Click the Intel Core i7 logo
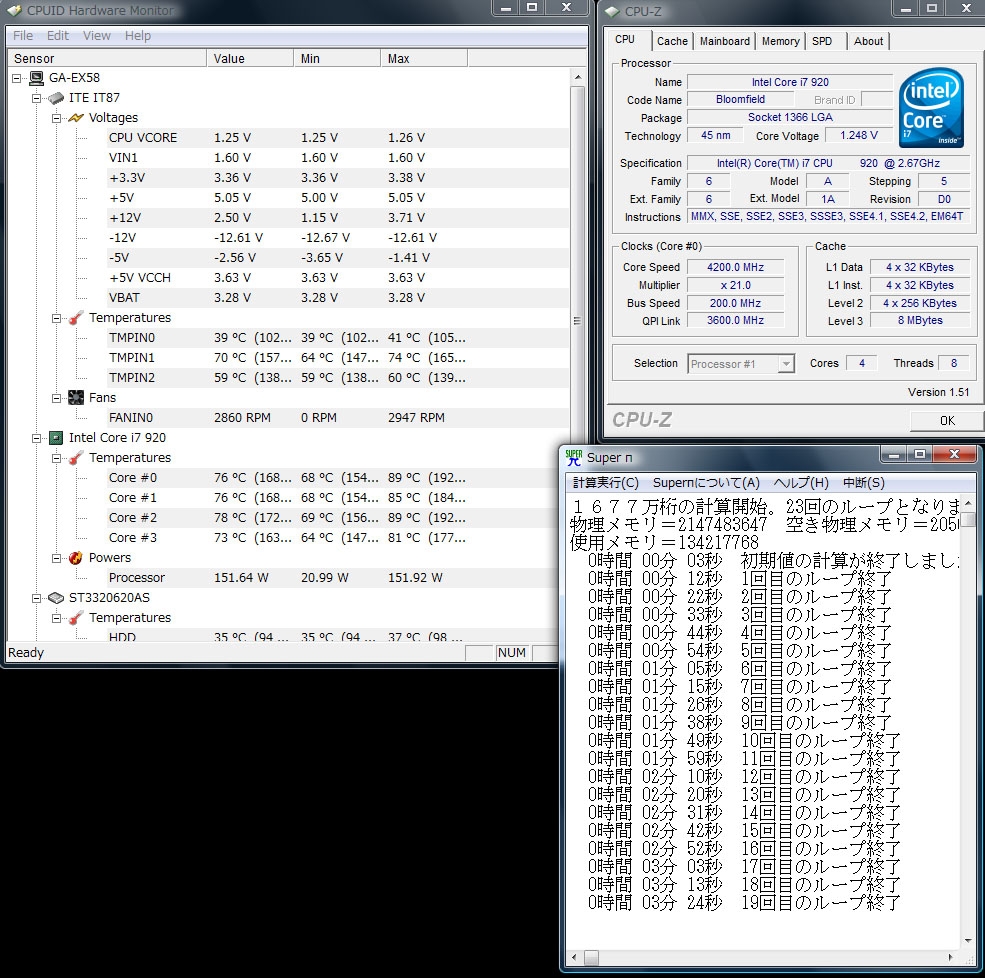The image size is (985, 978). coord(932,109)
